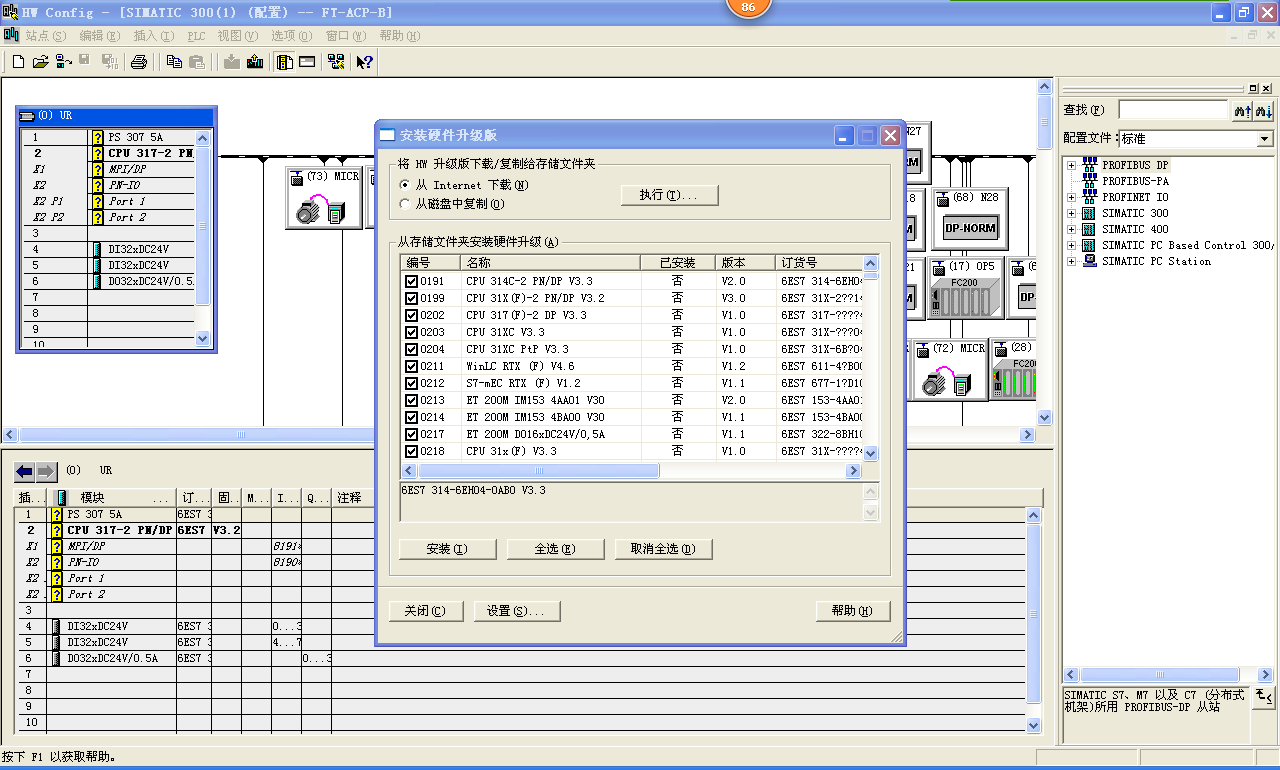Click the 订货号 column header in update list

[x=818, y=263]
